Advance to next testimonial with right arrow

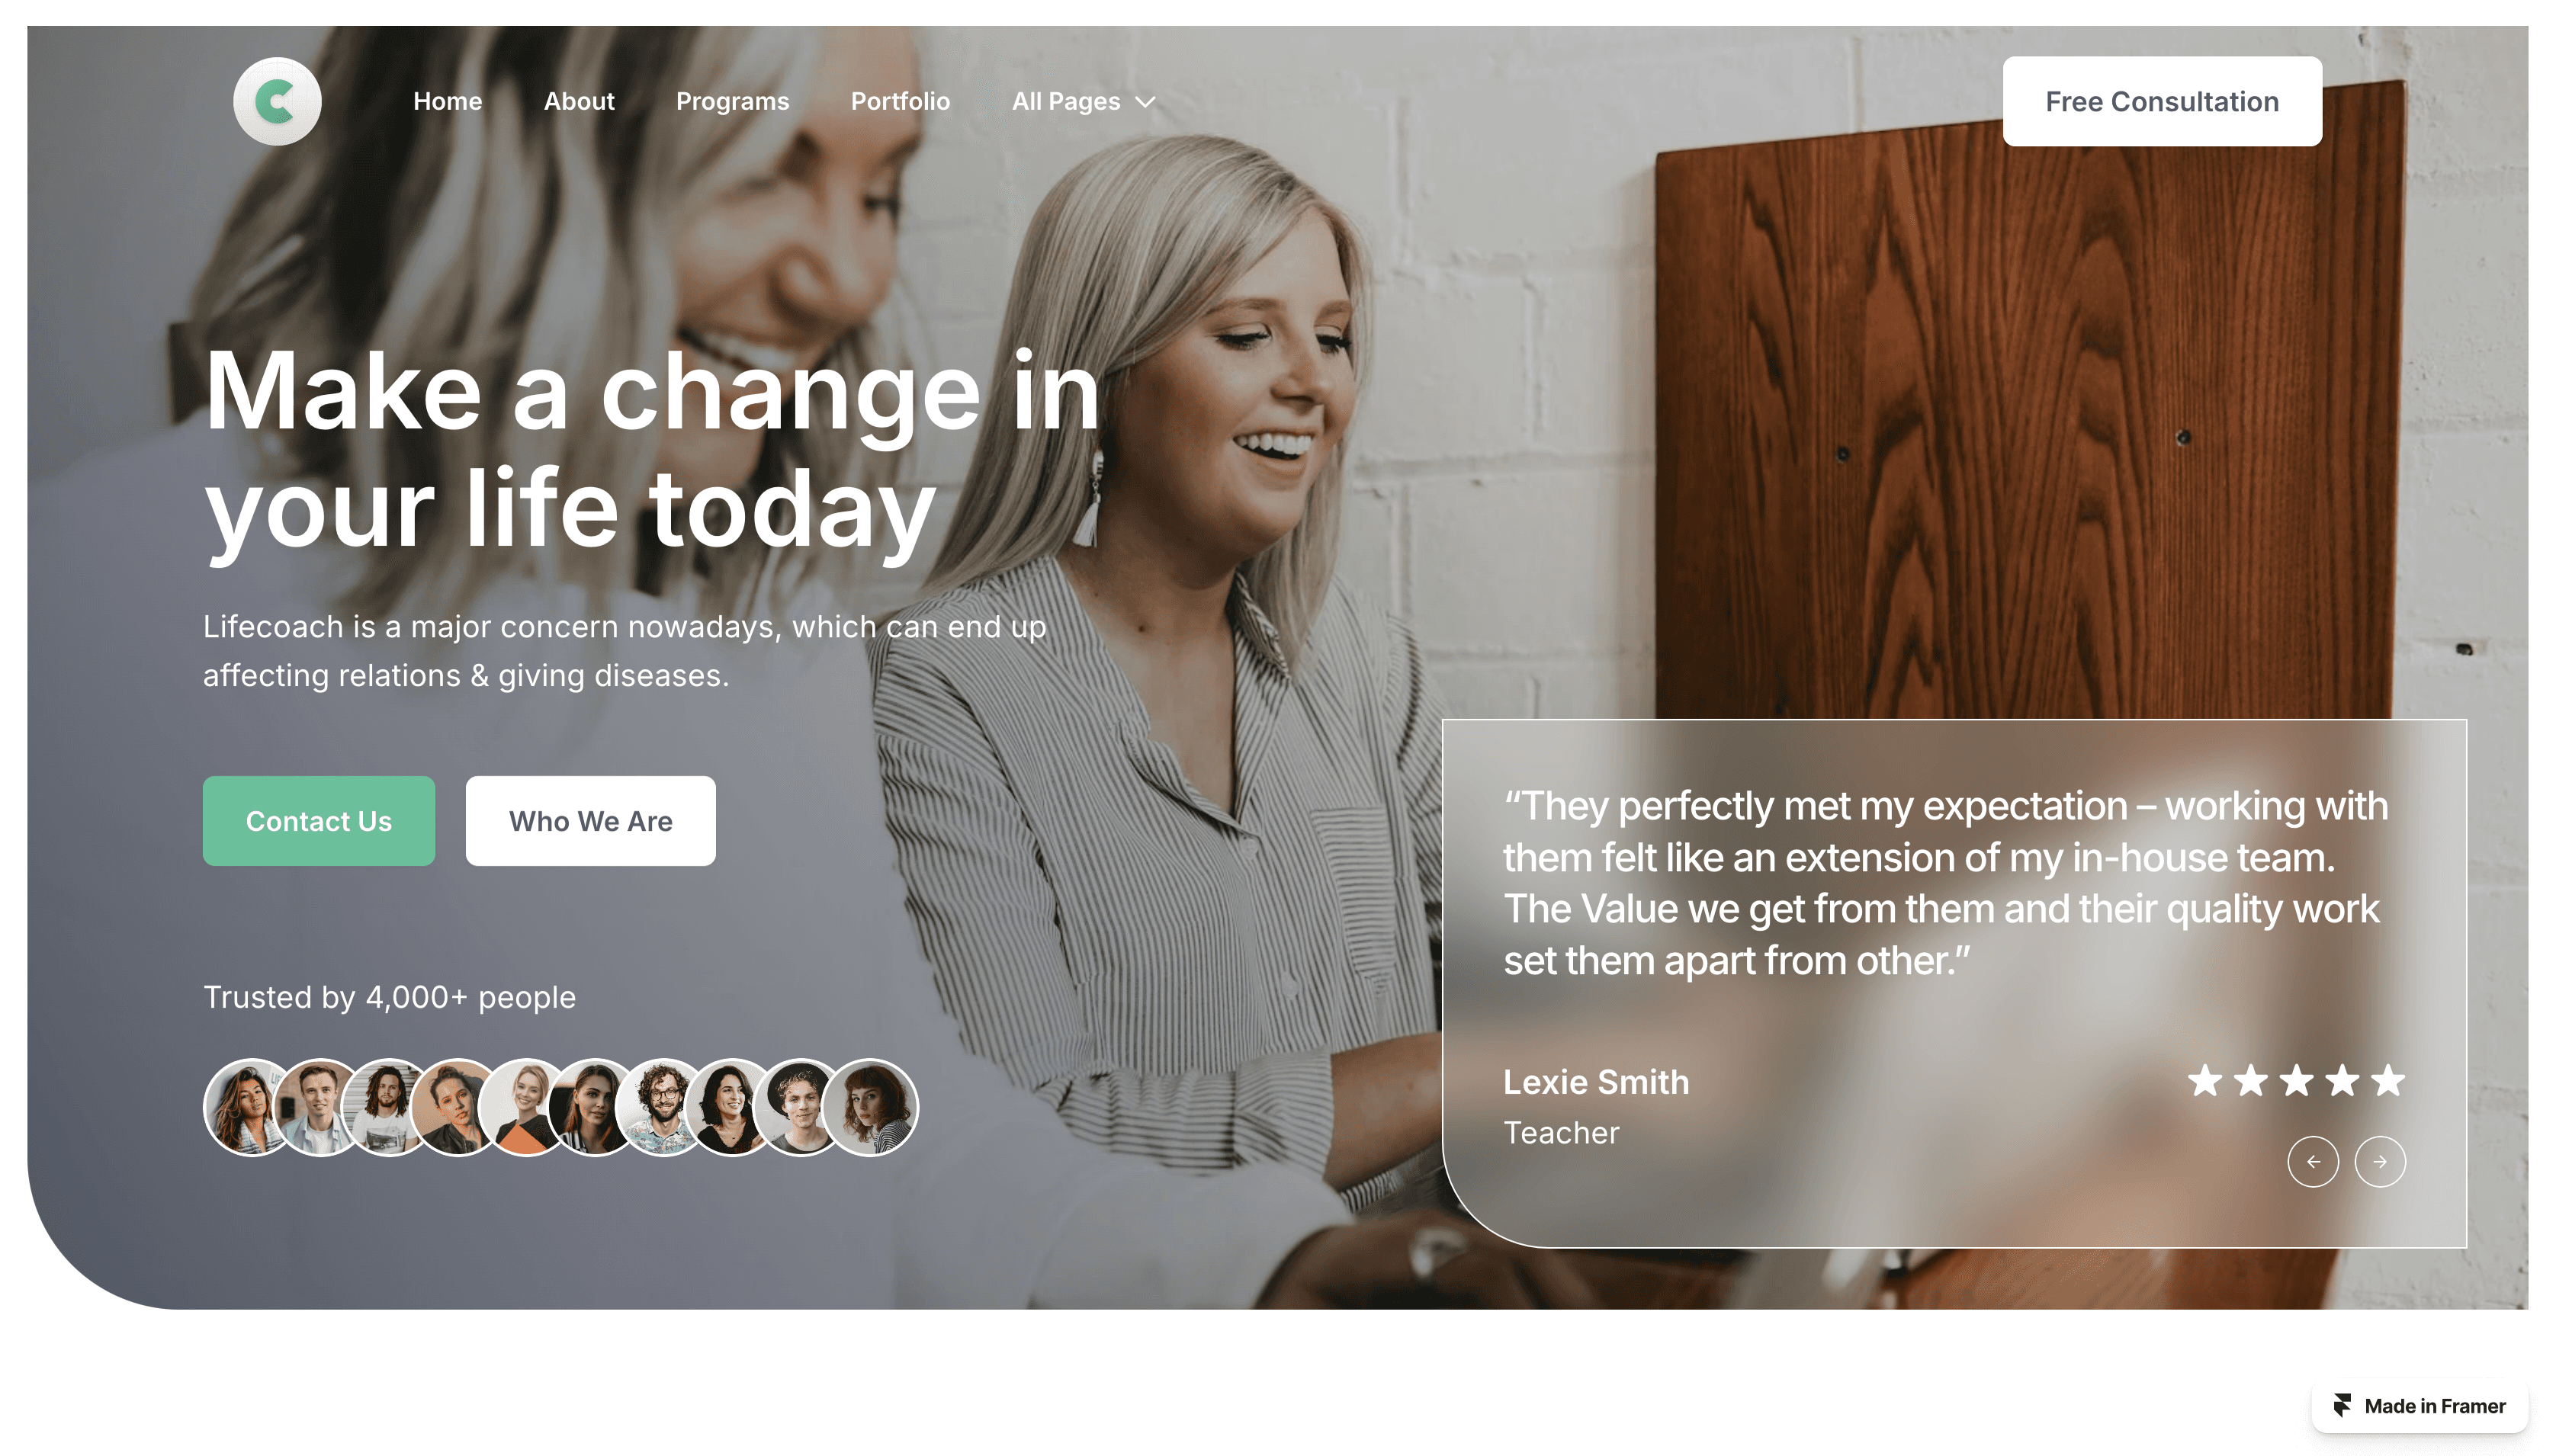click(x=2379, y=1161)
